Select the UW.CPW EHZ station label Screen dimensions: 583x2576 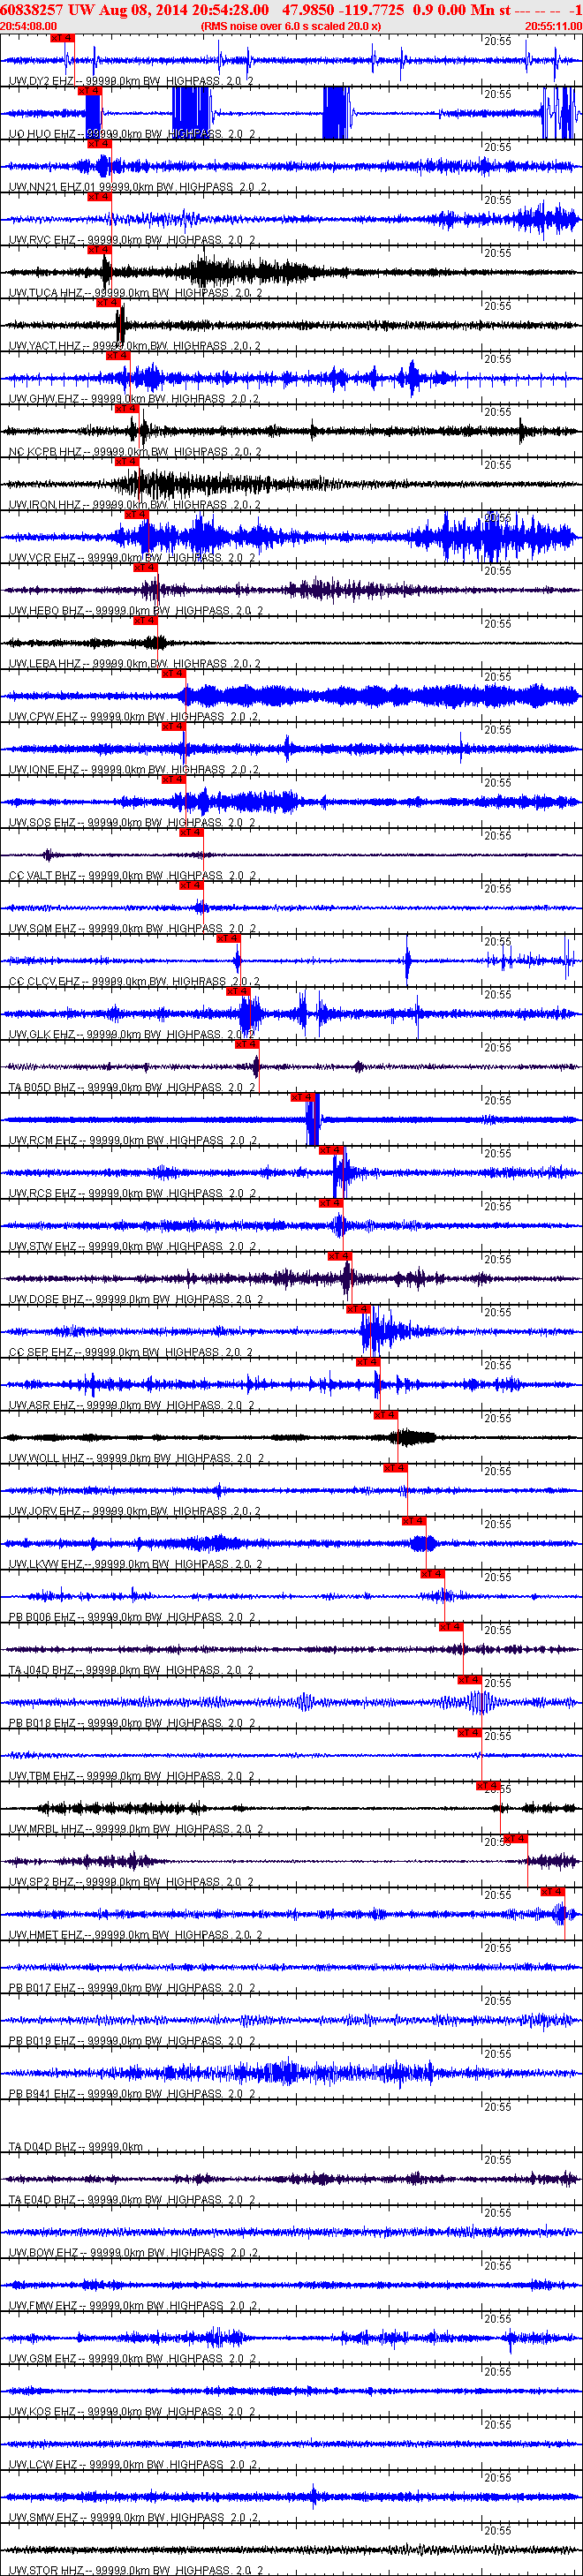click(x=133, y=717)
